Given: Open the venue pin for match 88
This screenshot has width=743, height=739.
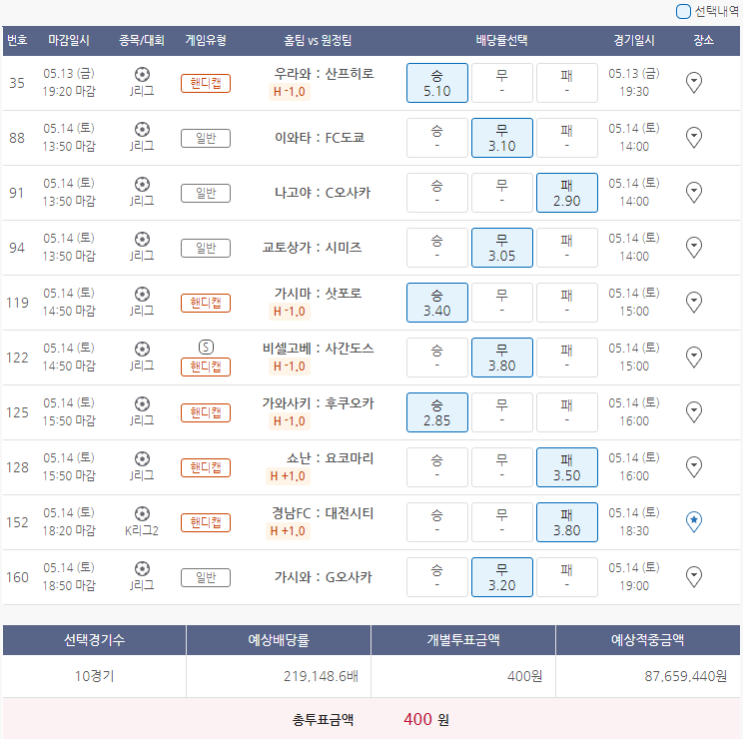Looking at the screenshot, I should (694, 137).
